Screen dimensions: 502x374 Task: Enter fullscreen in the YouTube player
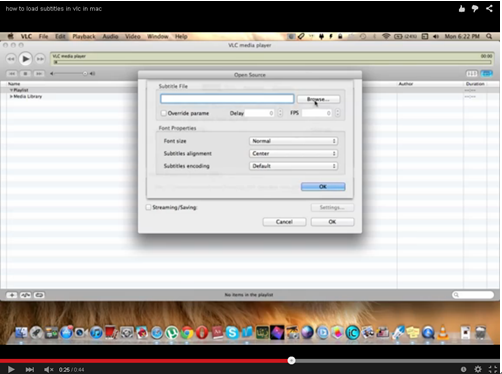pos(493,369)
